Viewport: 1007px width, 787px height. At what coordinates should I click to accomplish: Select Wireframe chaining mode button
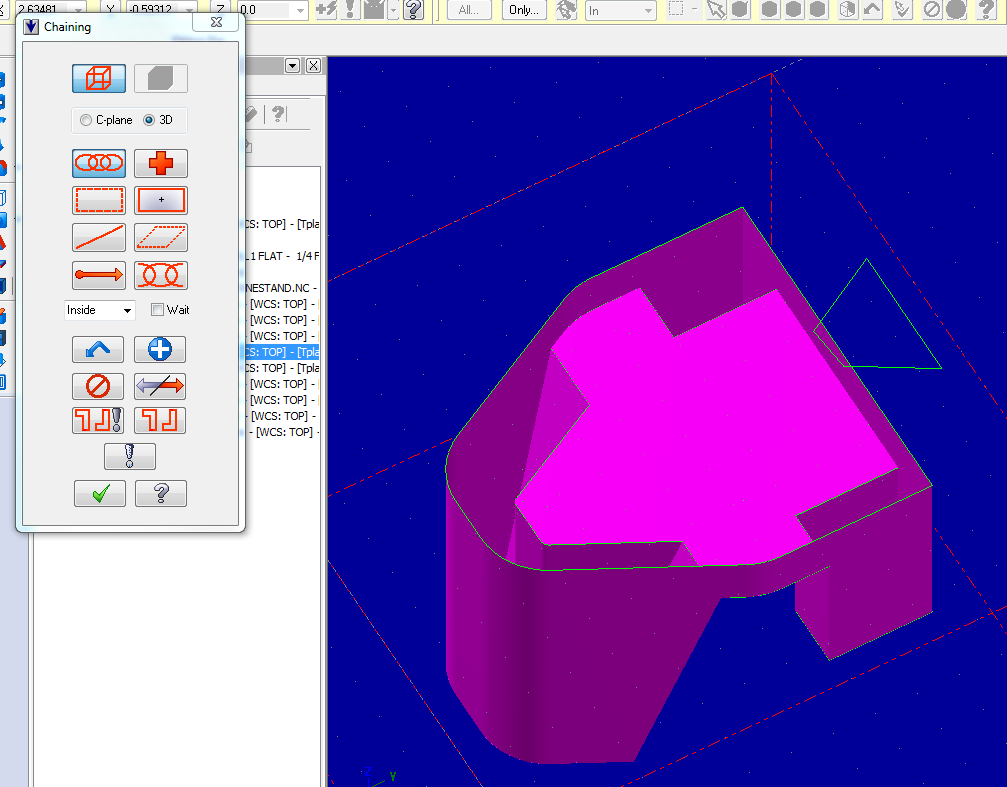(x=99, y=79)
